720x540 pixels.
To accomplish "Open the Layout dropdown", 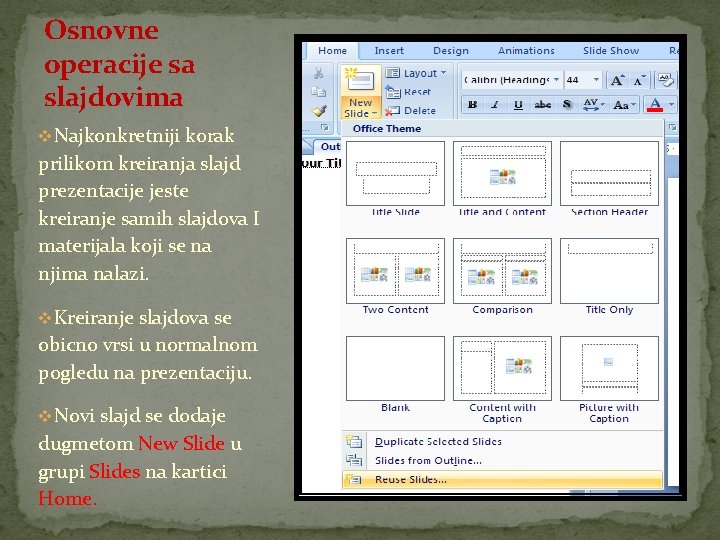I will click(x=416, y=73).
